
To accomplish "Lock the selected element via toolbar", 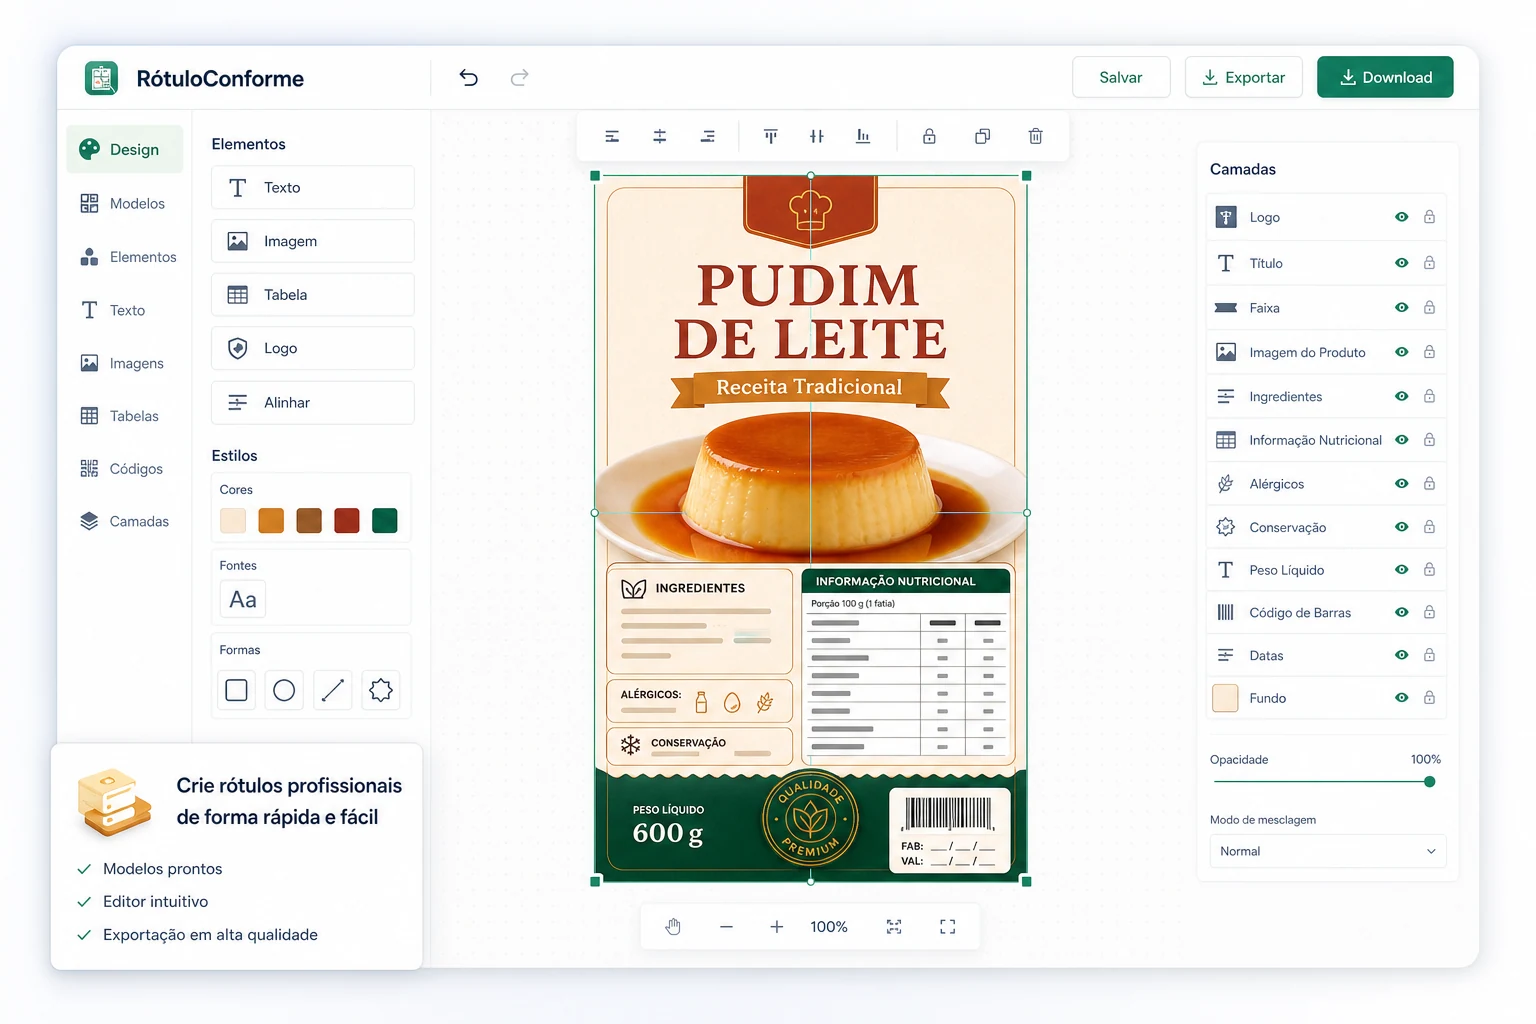I will click(x=929, y=136).
